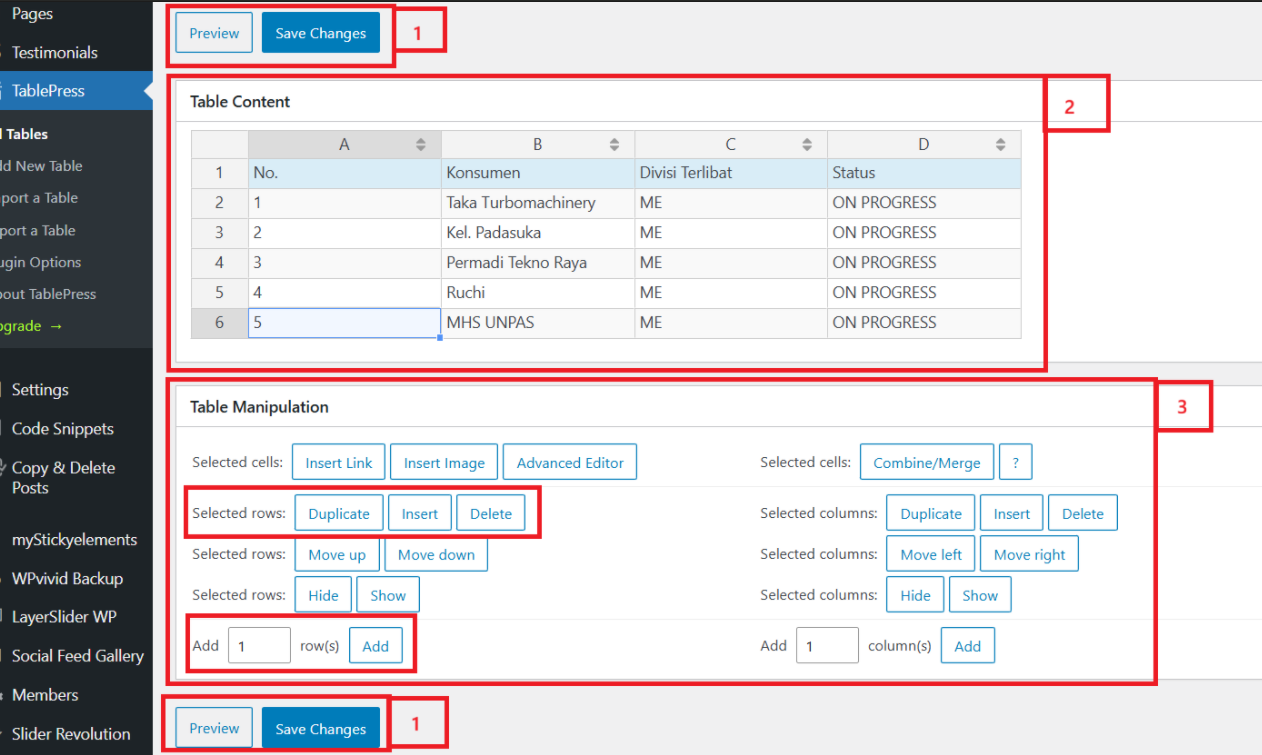Open the Code Snippets menu item
The image size is (1262, 755).
(x=62, y=429)
